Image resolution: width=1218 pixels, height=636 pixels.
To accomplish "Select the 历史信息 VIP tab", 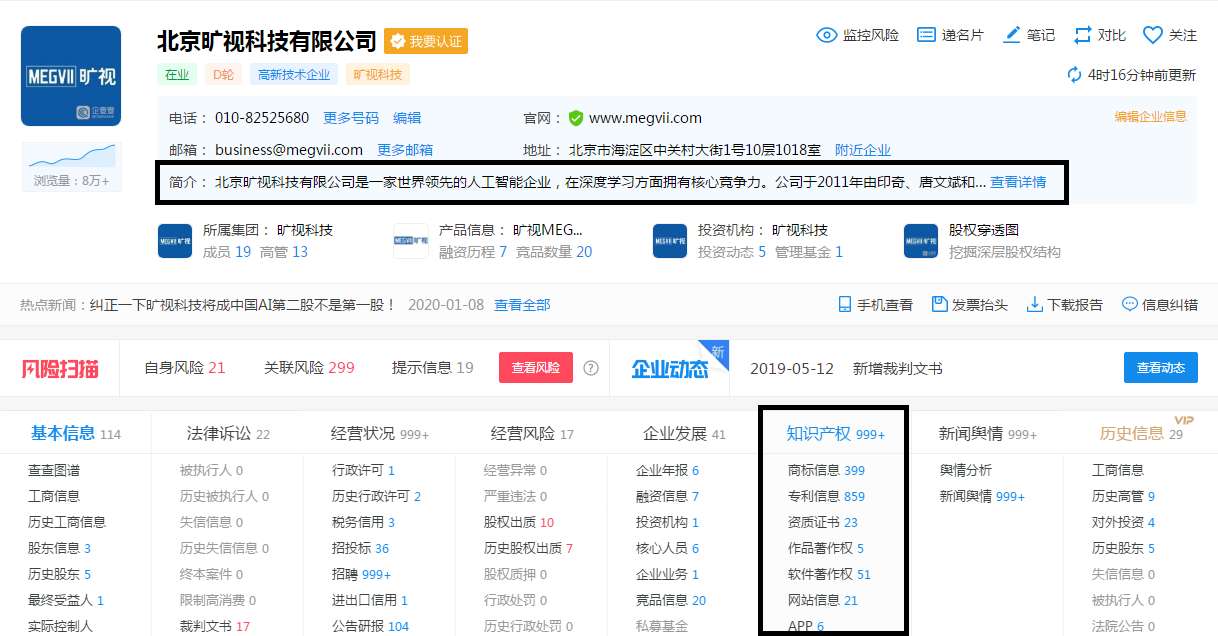I will coord(1141,434).
